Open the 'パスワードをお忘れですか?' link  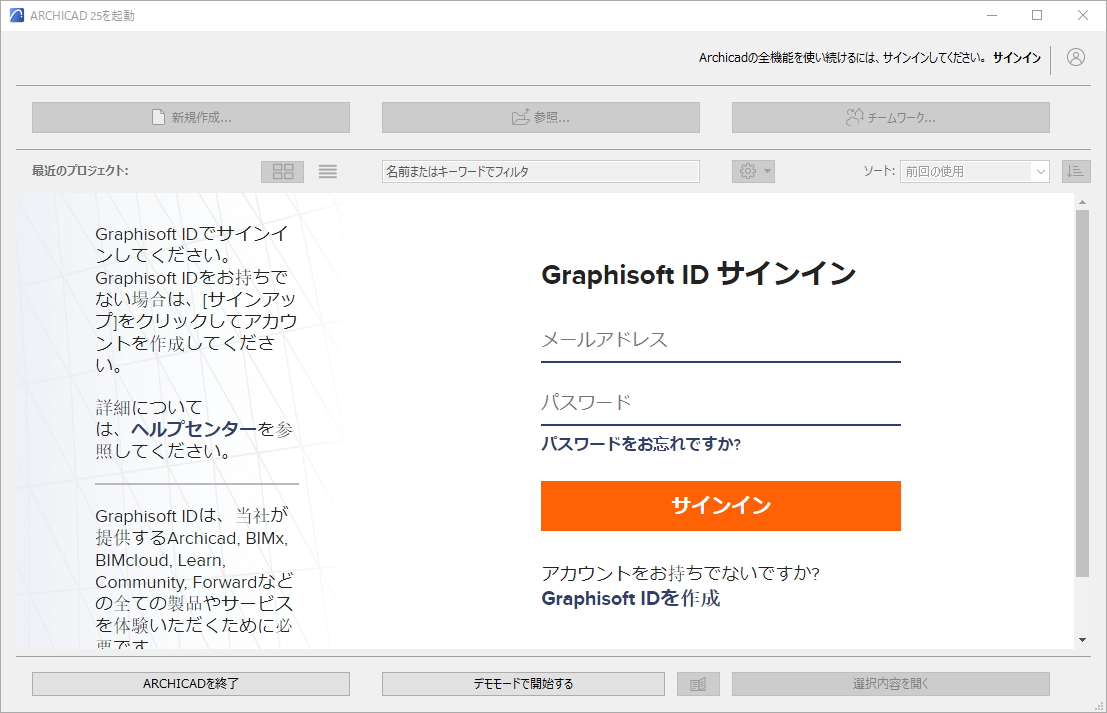click(641, 444)
